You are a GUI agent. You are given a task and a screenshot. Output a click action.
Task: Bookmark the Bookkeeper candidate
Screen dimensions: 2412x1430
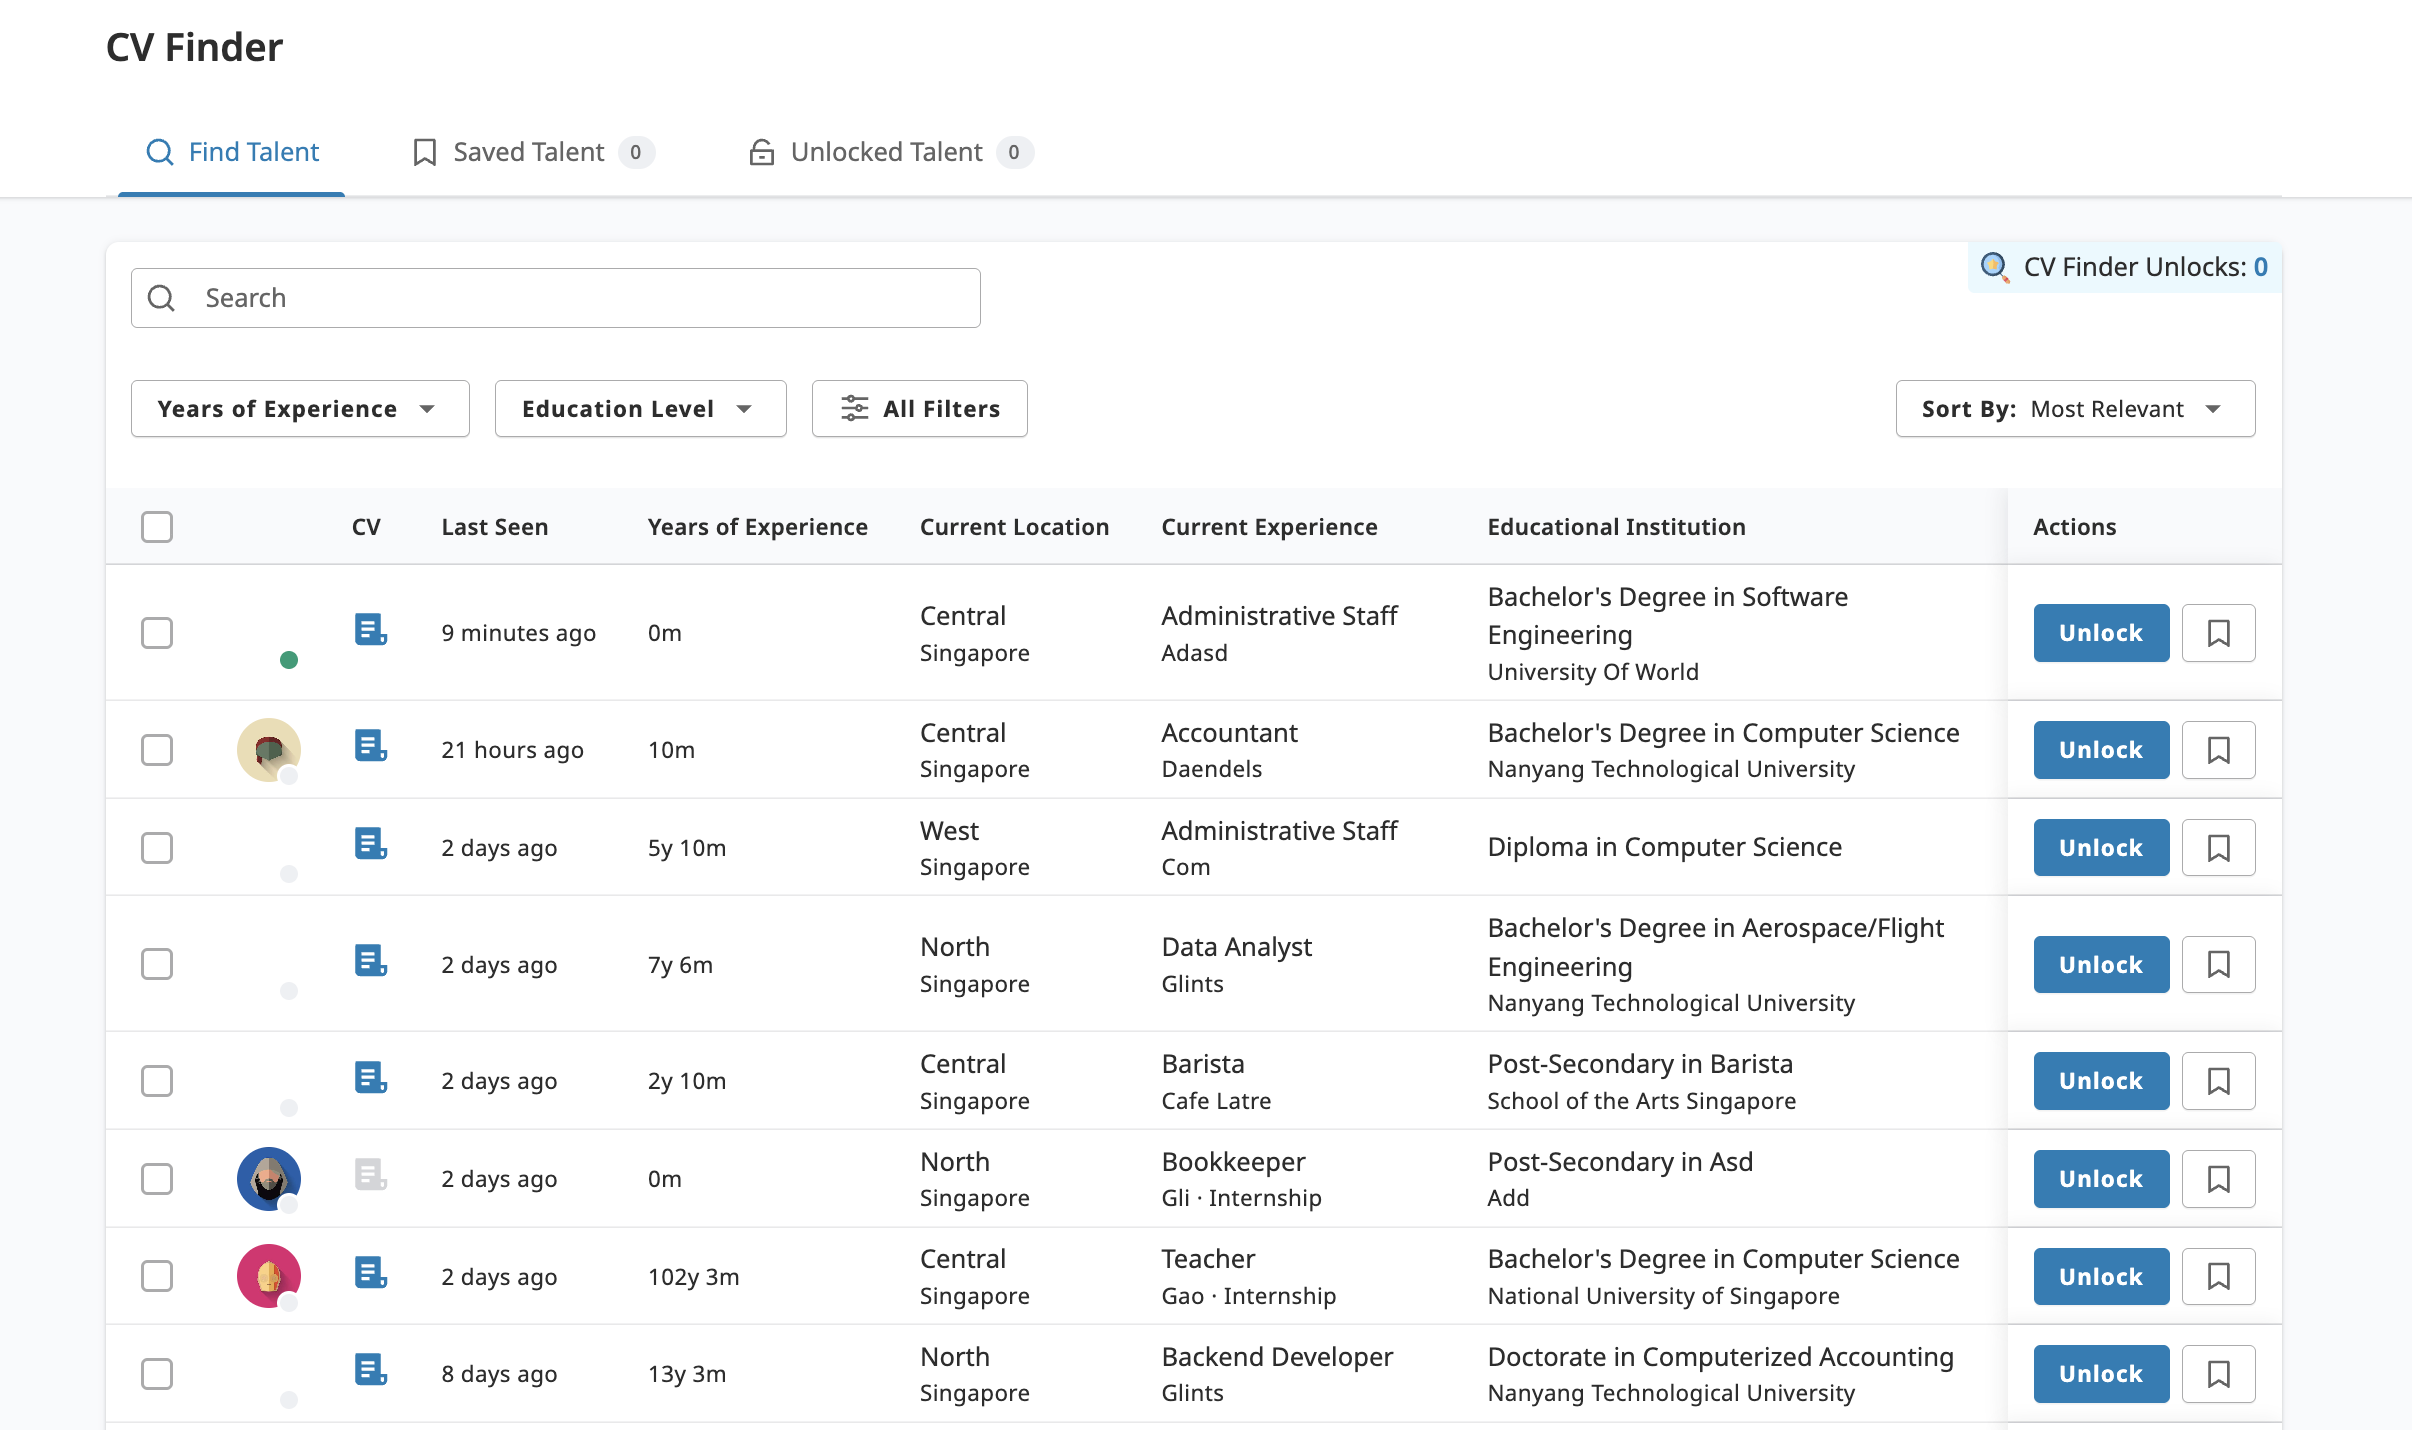[2220, 1179]
